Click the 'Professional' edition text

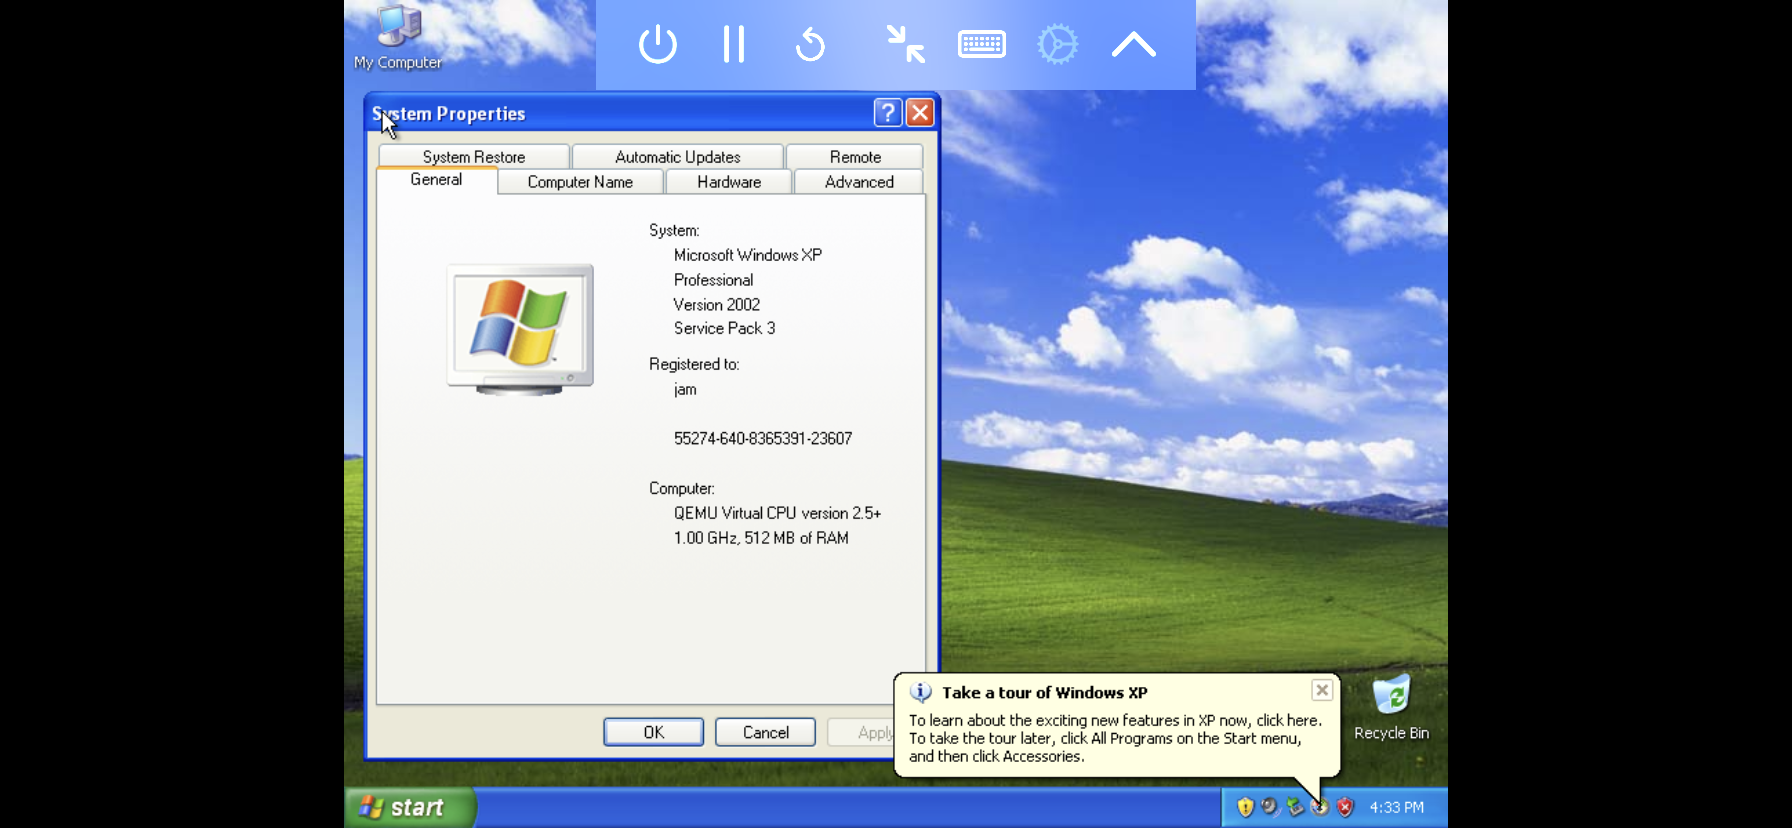point(713,280)
